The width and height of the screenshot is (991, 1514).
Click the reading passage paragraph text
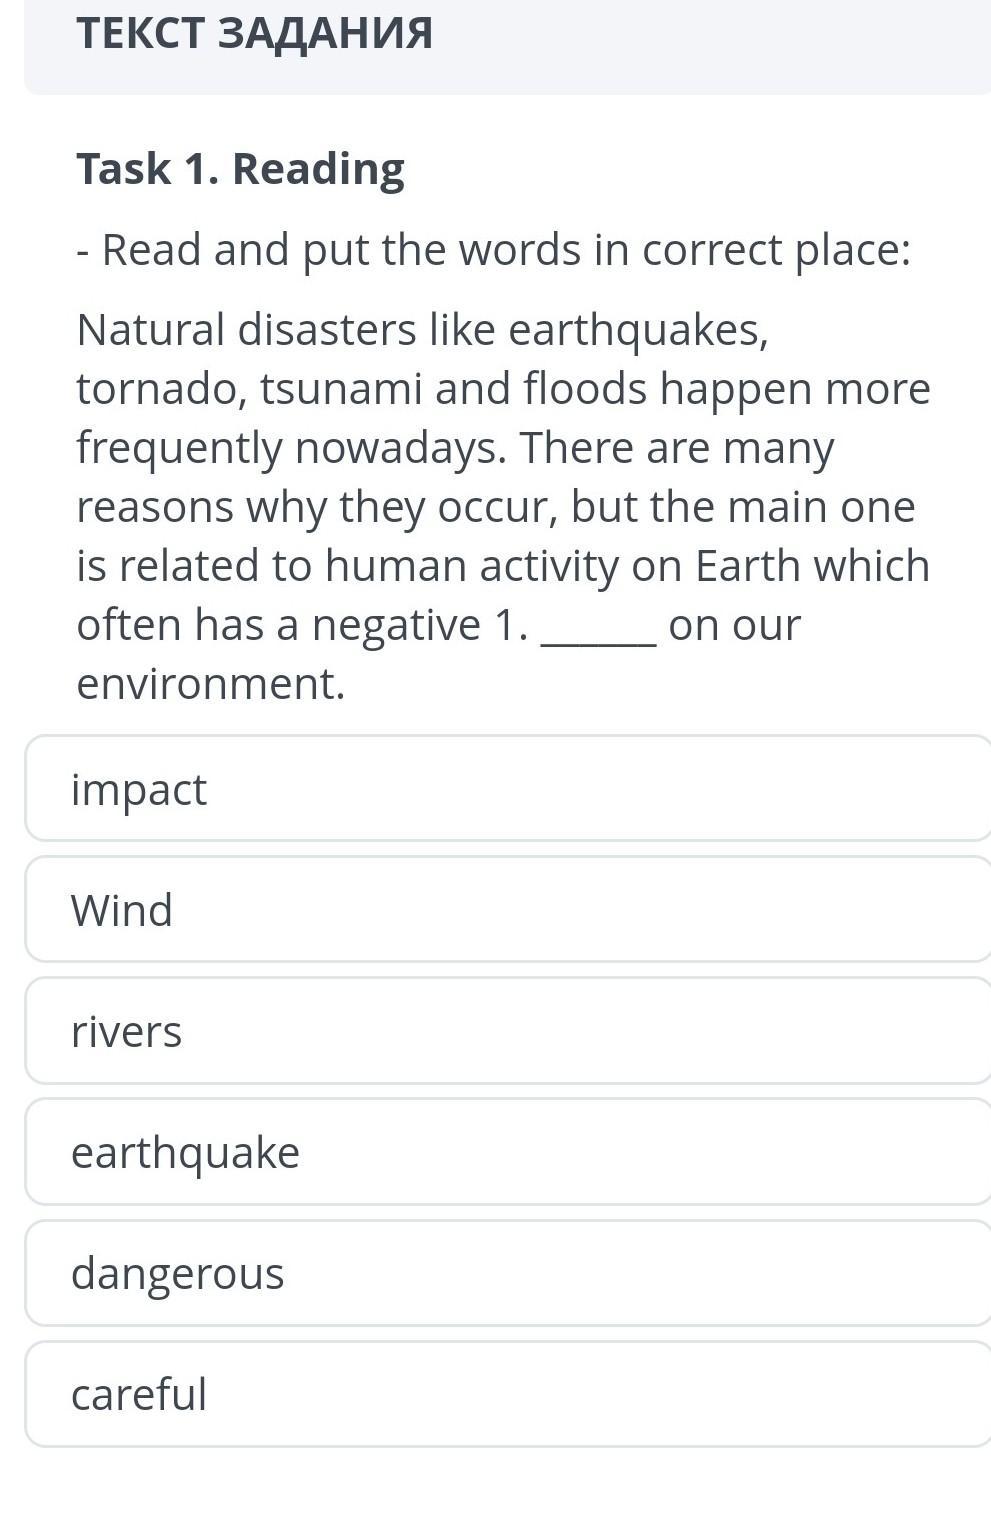(503, 506)
